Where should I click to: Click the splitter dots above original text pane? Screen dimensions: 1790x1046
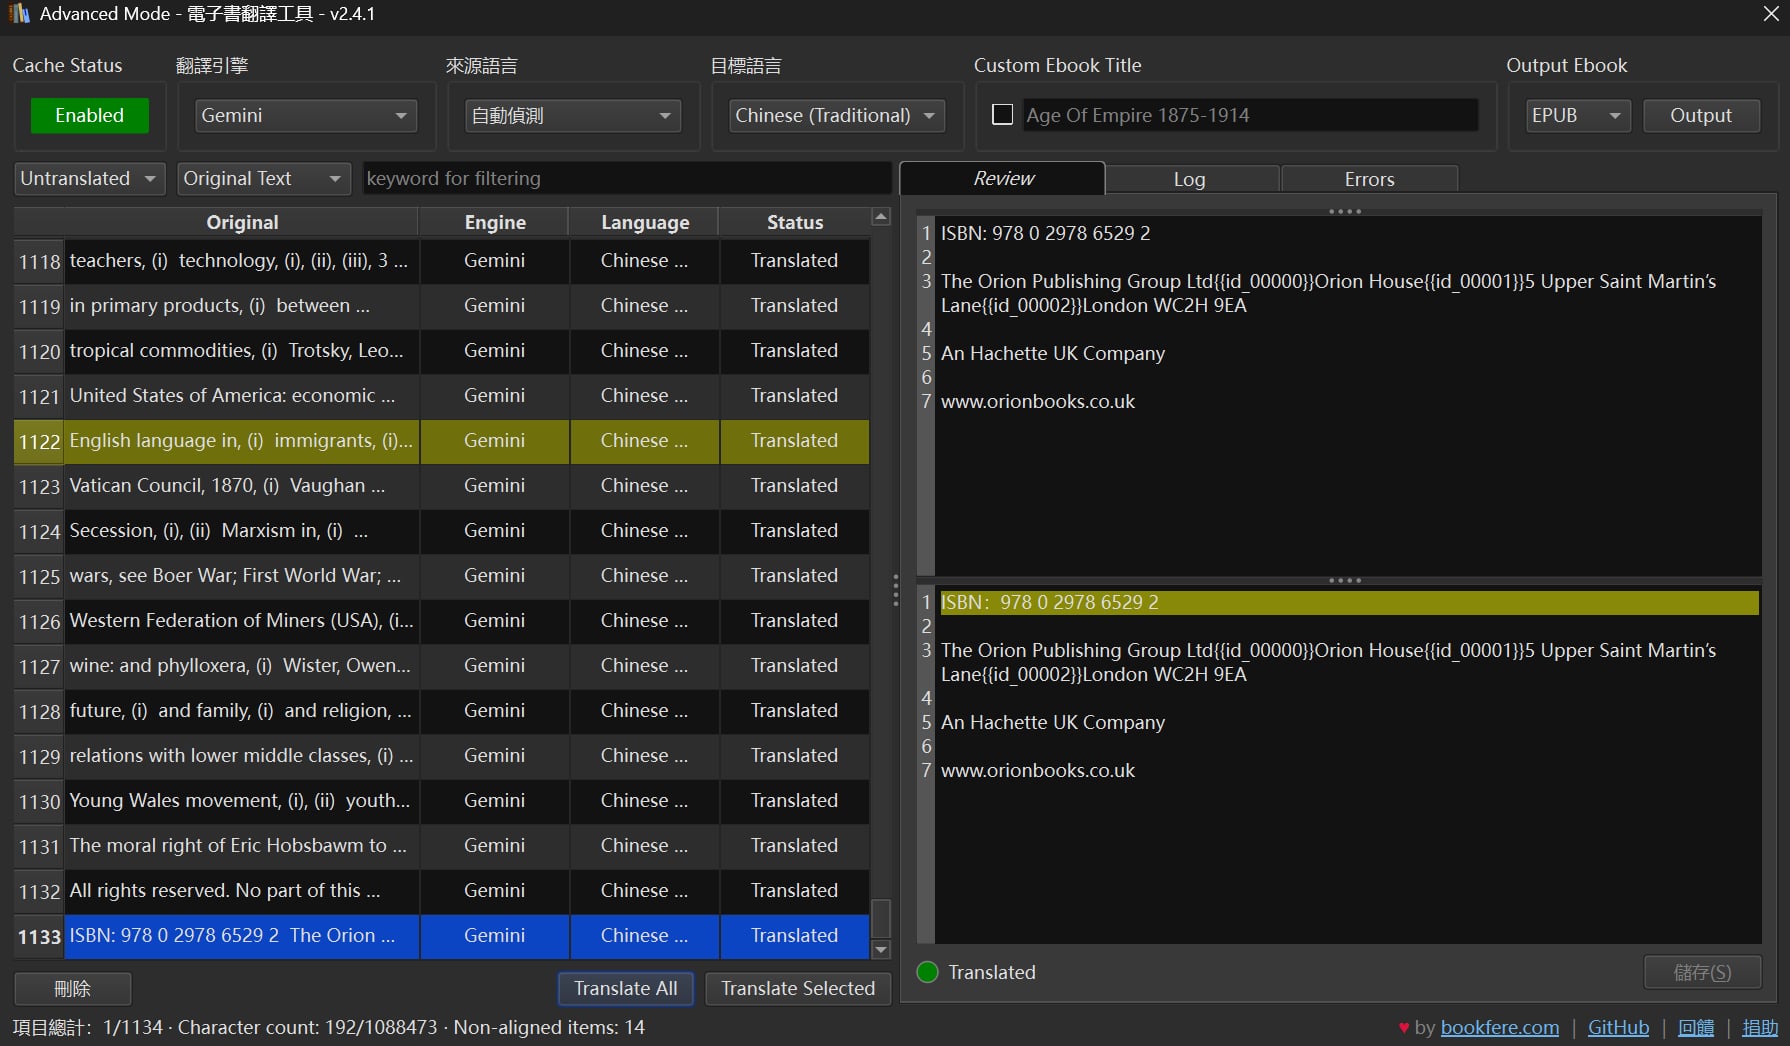coord(1344,211)
